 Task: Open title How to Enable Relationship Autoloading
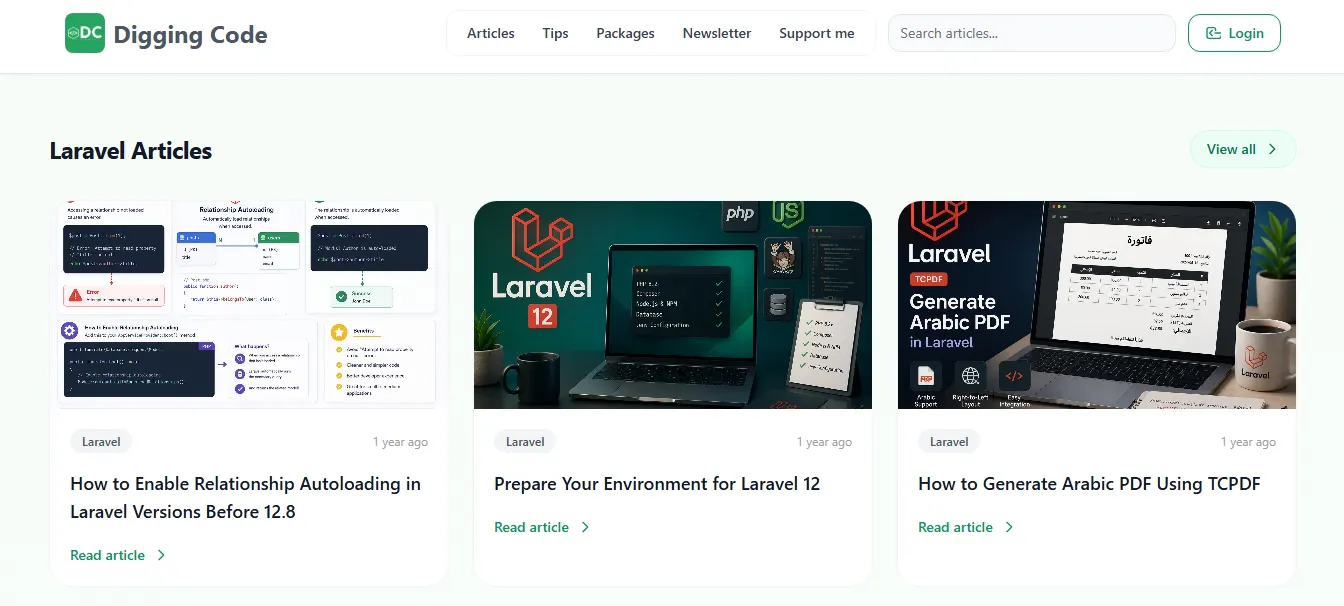tap(246, 497)
